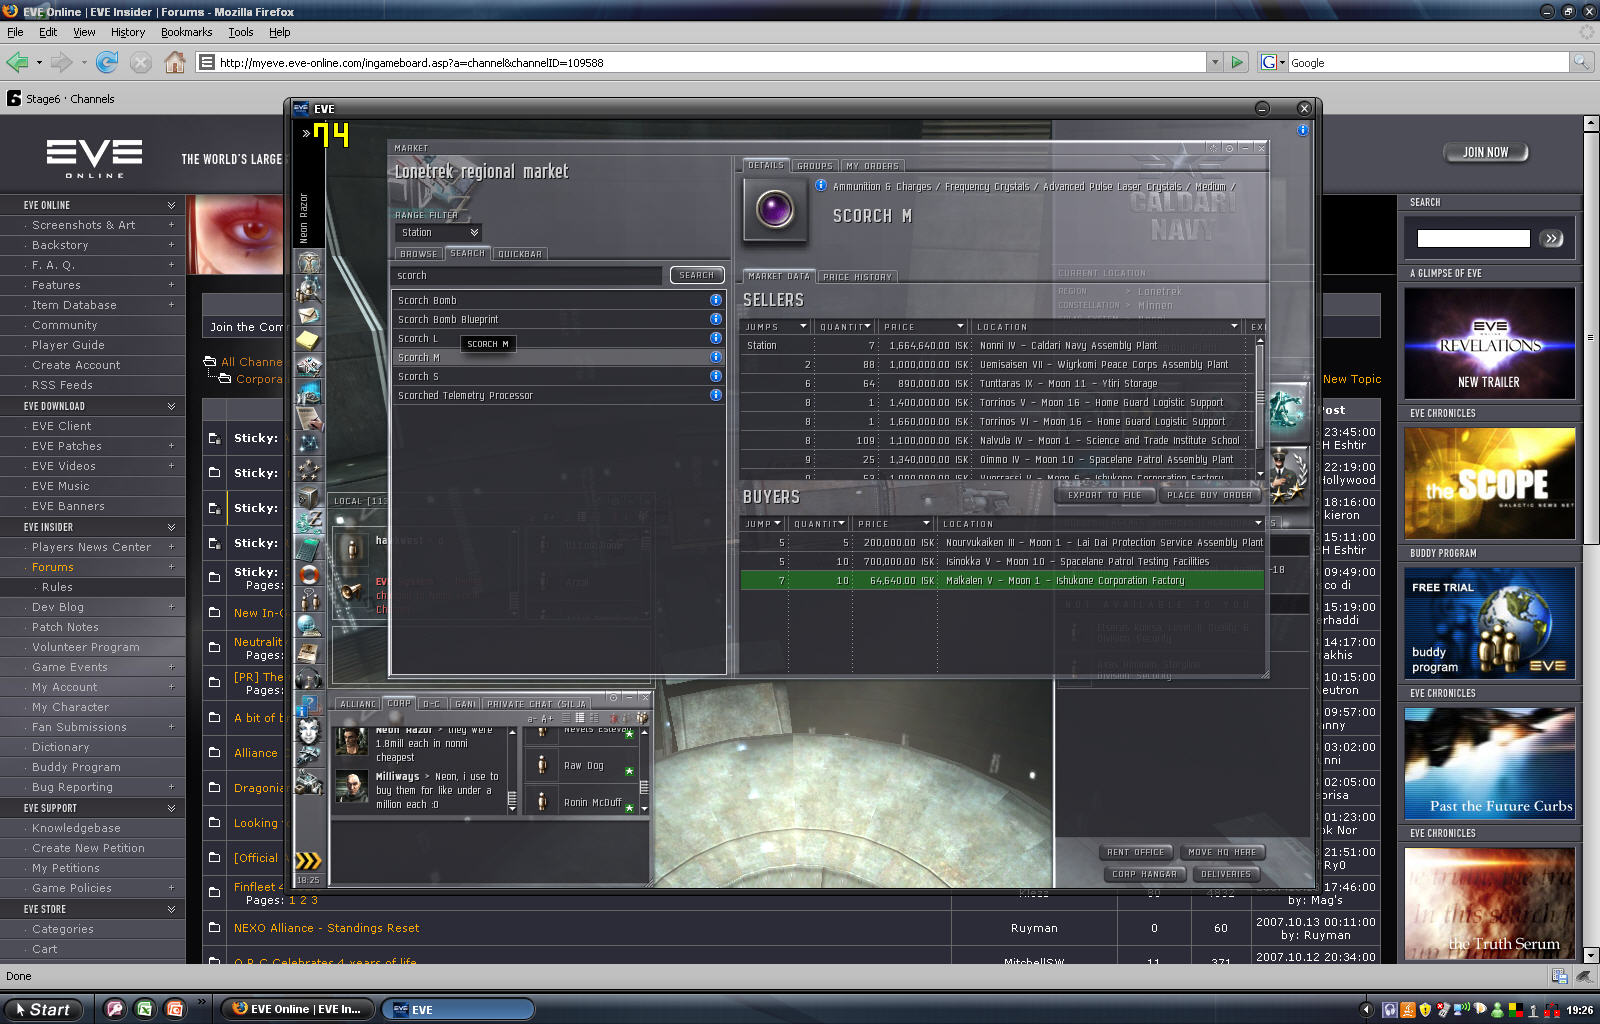Viewport: 1600px width, 1024px height.
Task: Click the info icon next to Scorch Bomb
Action: (715, 300)
